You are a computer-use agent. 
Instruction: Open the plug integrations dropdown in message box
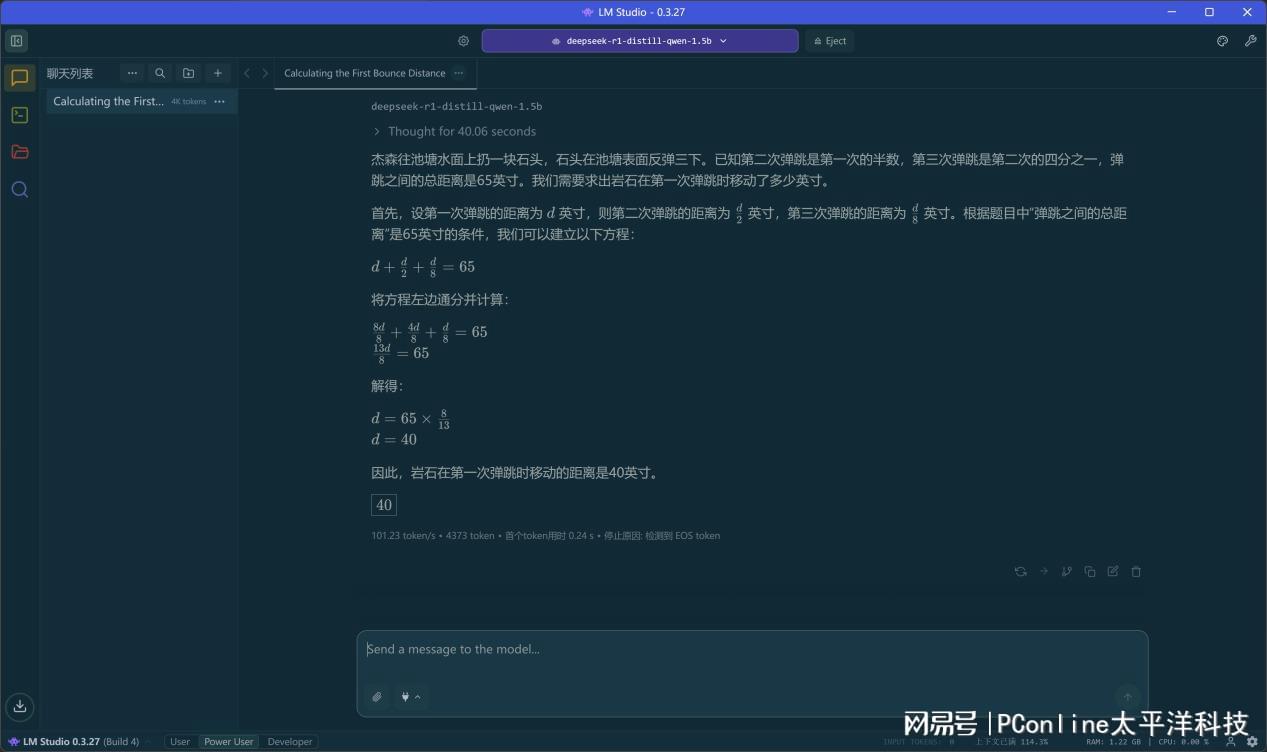tap(410, 697)
